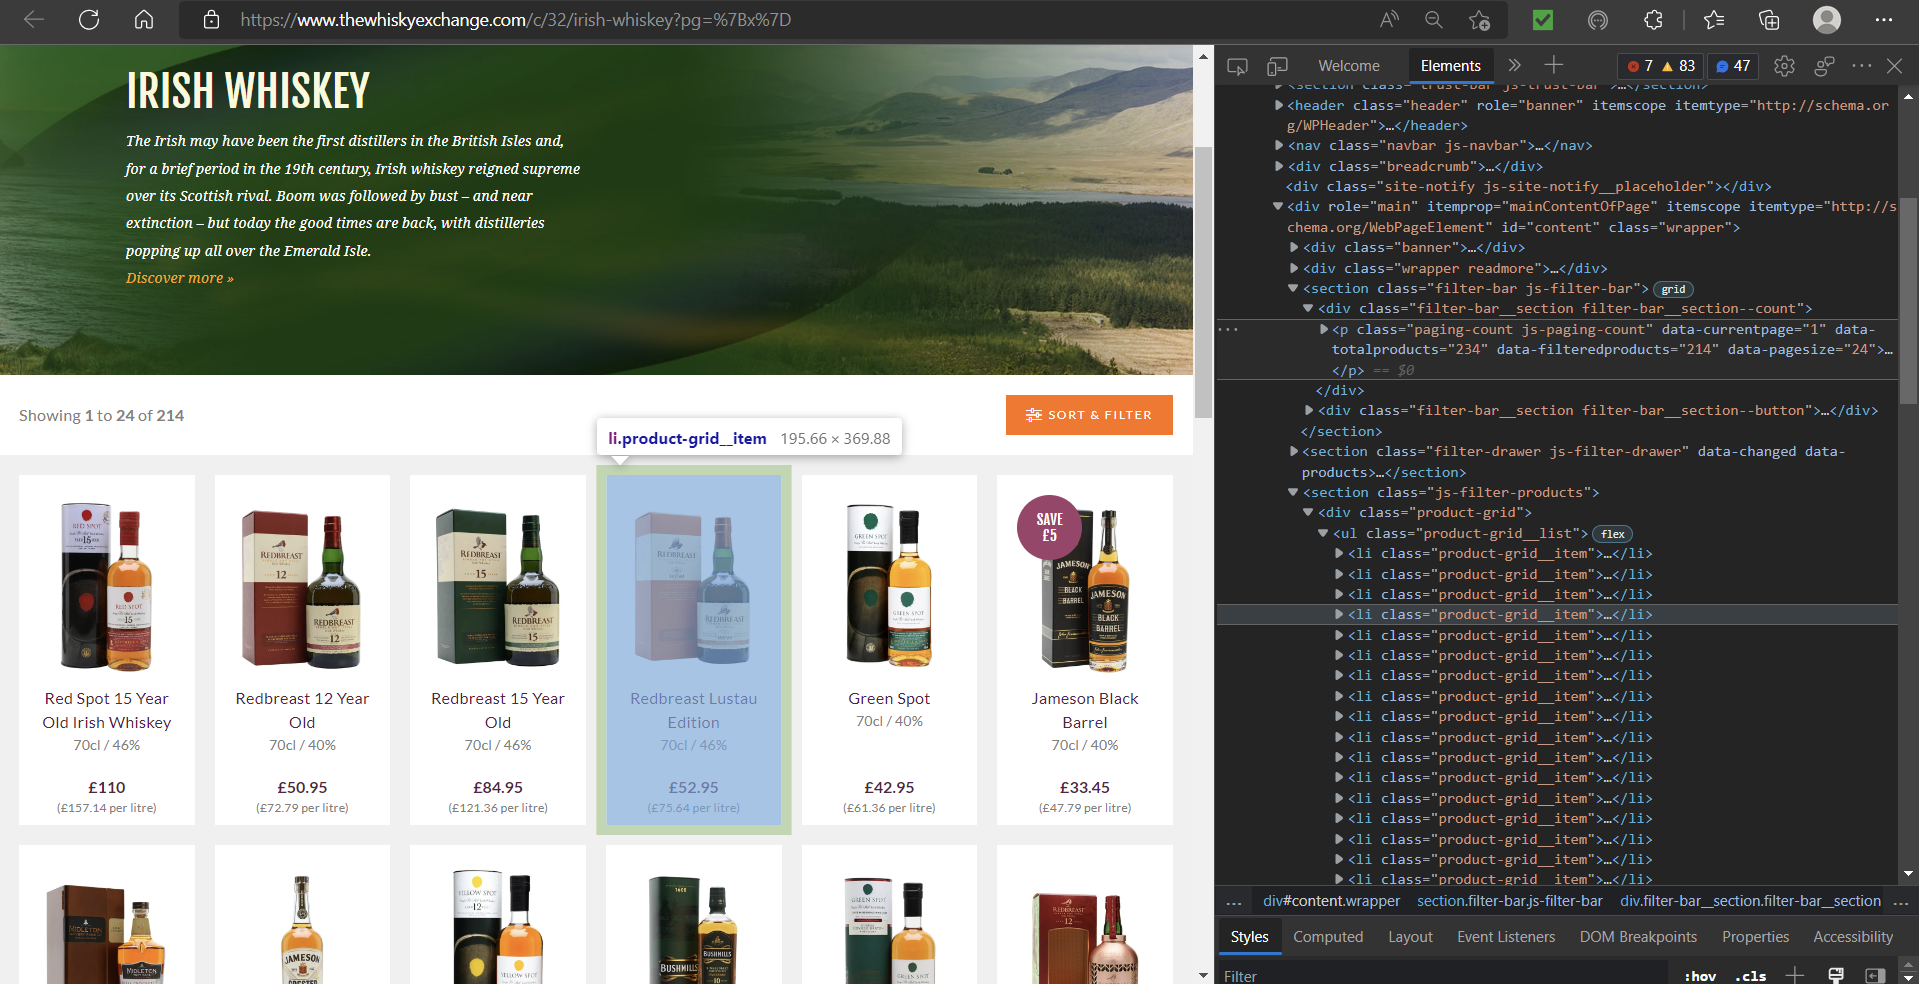
Task: Go back to the previous page
Action: click(x=34, y=20)
